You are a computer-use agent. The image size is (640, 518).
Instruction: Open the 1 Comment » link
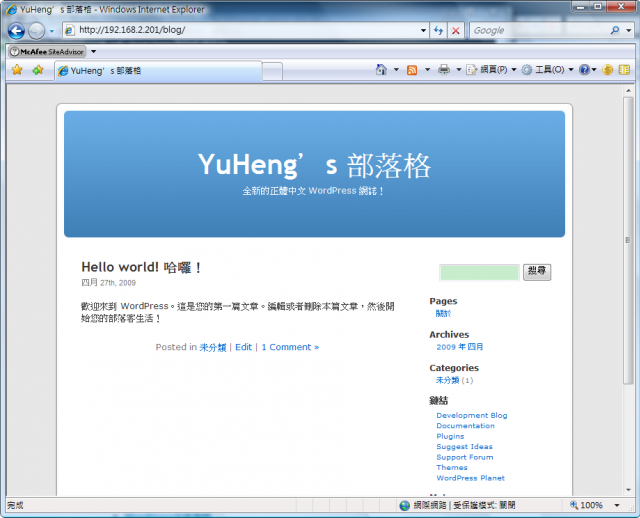point(290,347)
